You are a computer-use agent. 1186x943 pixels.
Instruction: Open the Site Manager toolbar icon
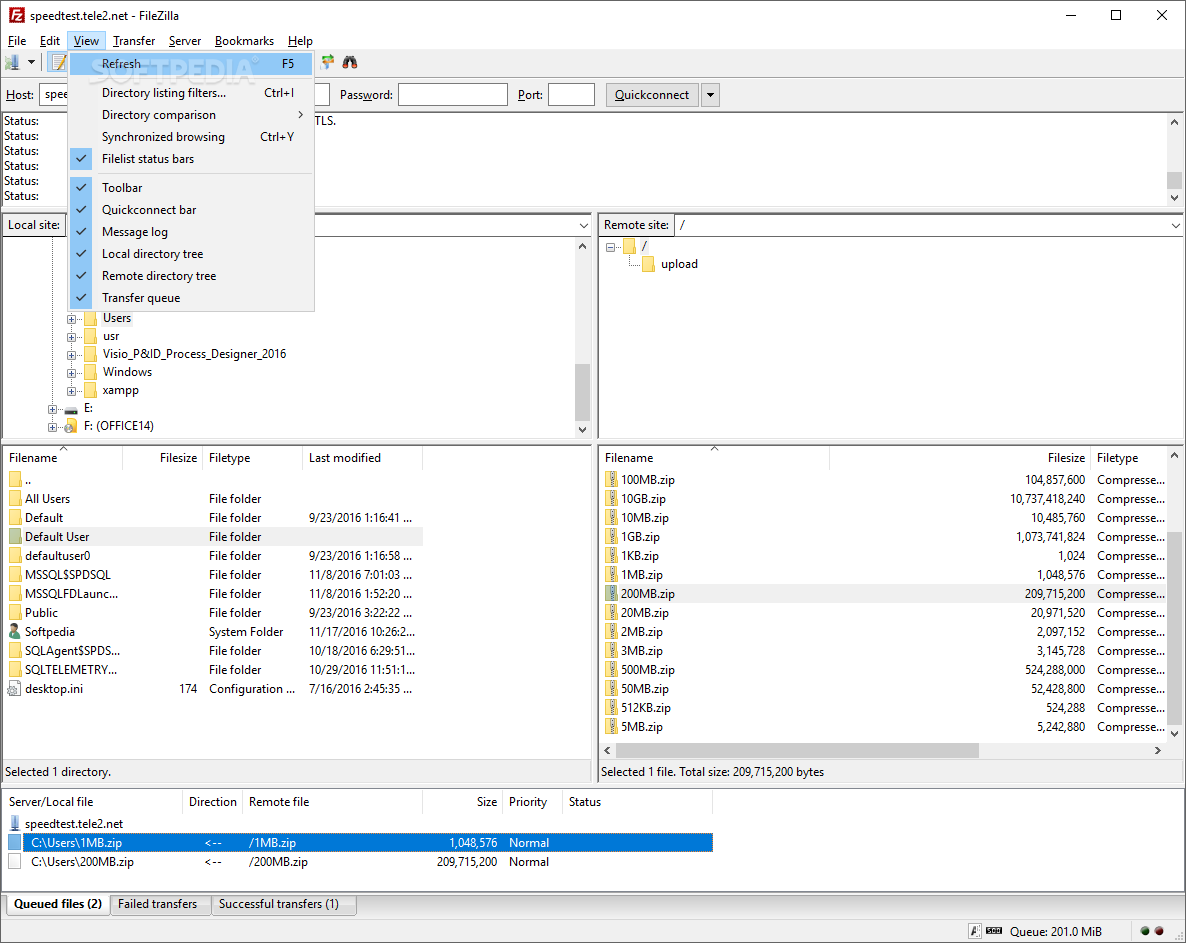click(12, 63)
